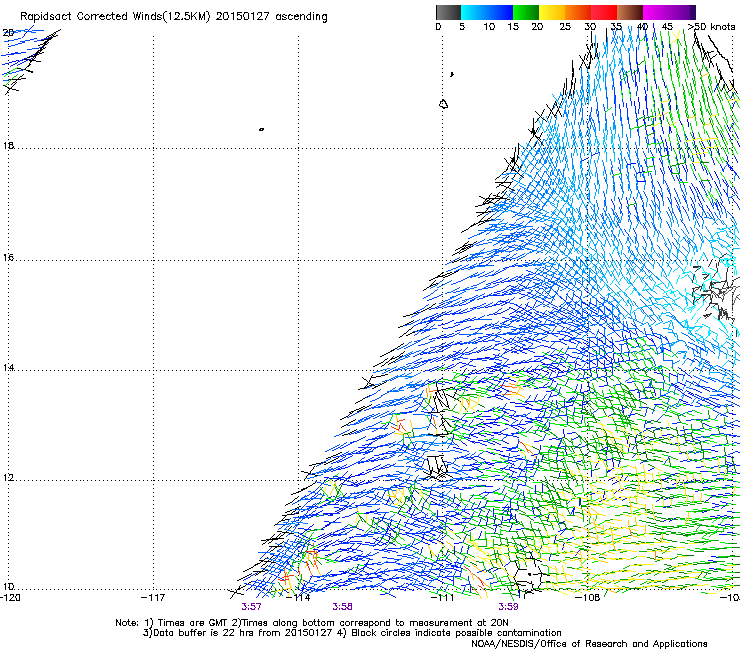Click the 18 latitude axis label
The height and width of the screenshot is (650, 740).
[8, 145]
